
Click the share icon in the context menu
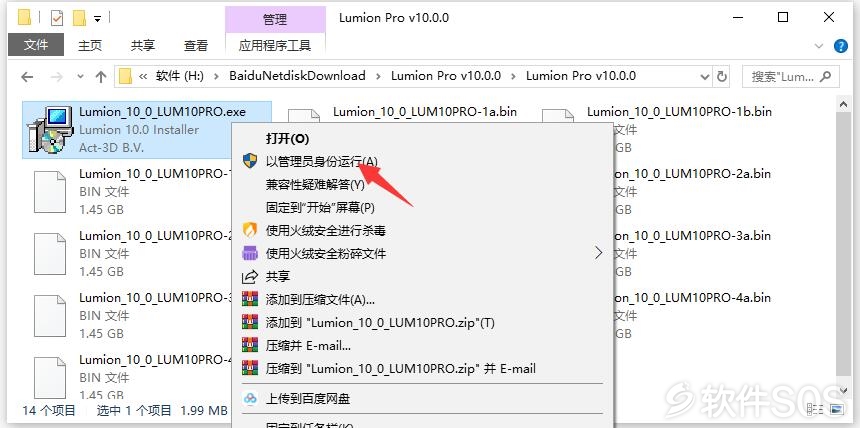pyautogui.click(x=250, y=277)
